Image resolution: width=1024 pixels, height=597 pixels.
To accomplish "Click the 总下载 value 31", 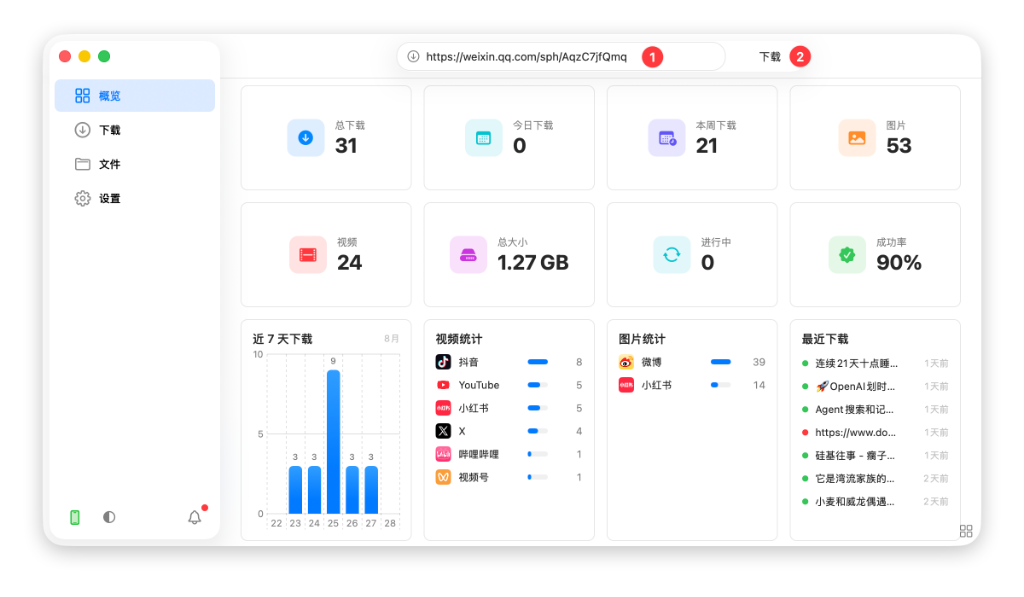I will pyautogui.click(x=346, y=146).
